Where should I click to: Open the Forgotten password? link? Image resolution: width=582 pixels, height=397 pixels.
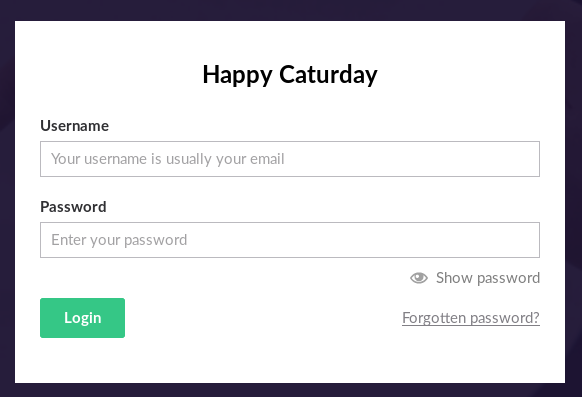tap(471, 318)
